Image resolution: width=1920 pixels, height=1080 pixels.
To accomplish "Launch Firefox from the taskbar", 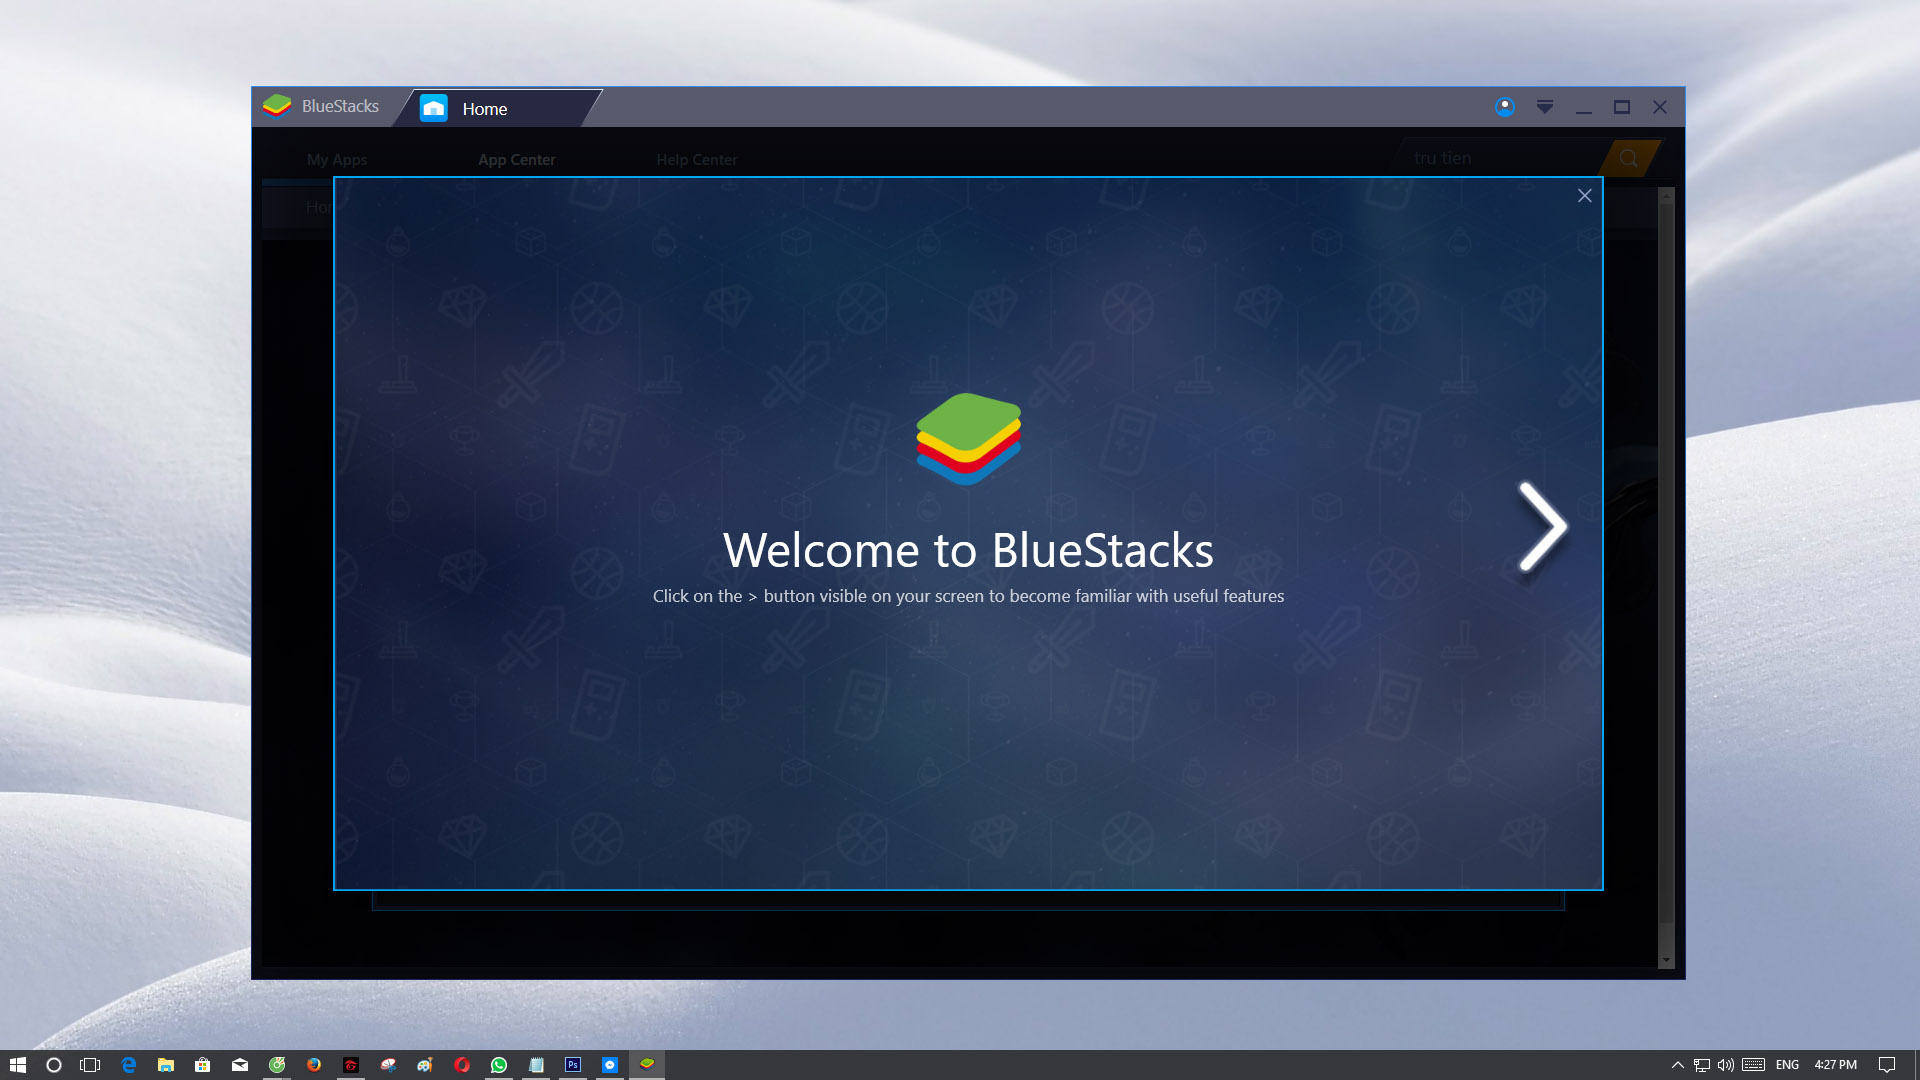I will [x=314, y=1065].
